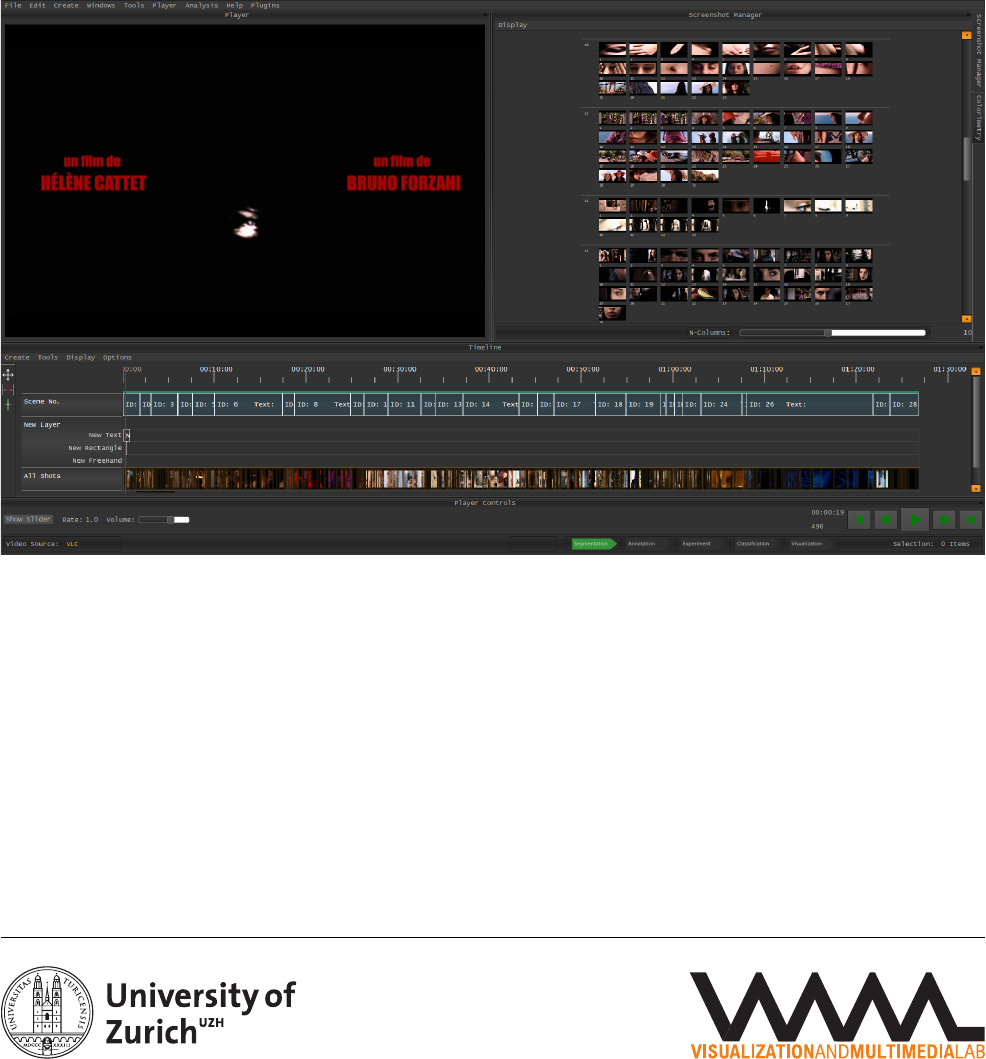Viewport: 986px width, 1059px height.
Task: Open the Analysis menu
Action: pos(201,5)
